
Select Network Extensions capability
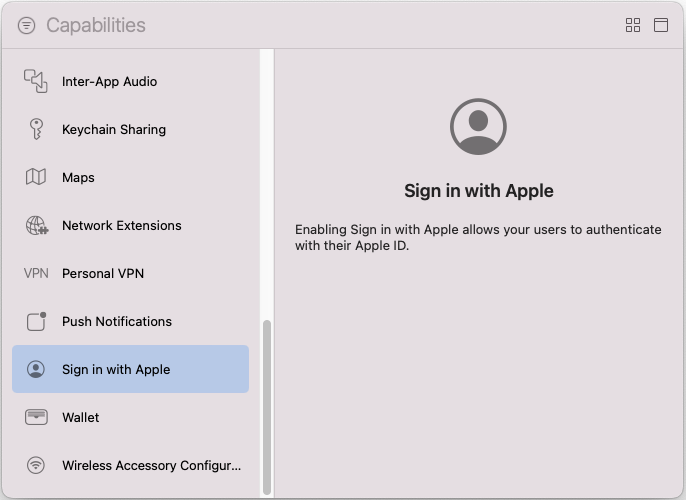[x=130, y=225]
